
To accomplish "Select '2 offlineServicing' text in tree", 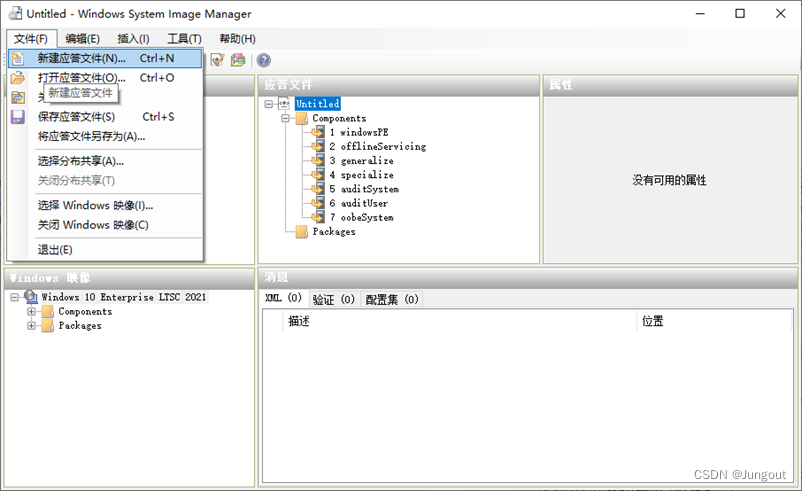I will coord(377,147).
